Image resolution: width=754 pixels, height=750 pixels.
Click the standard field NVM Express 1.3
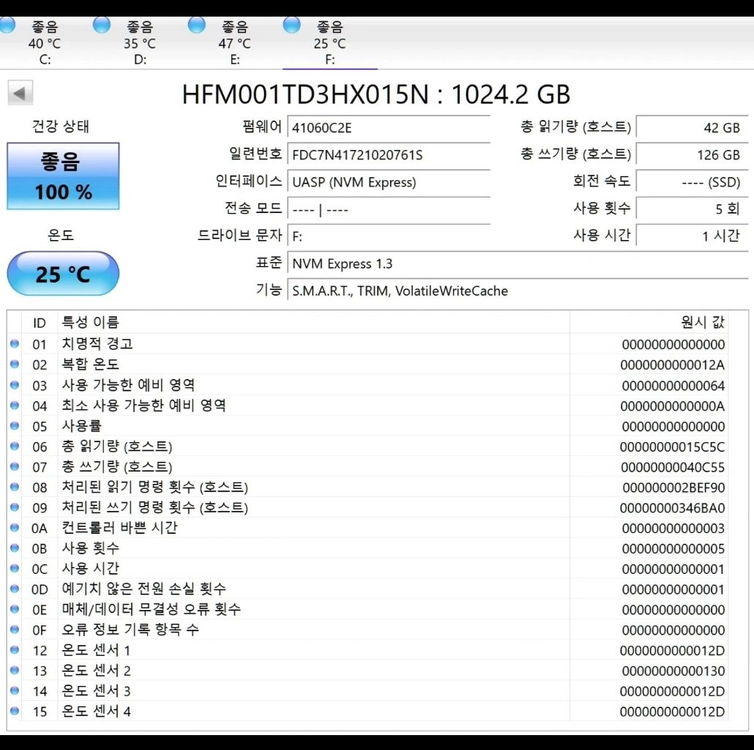(x=518, y=263)
